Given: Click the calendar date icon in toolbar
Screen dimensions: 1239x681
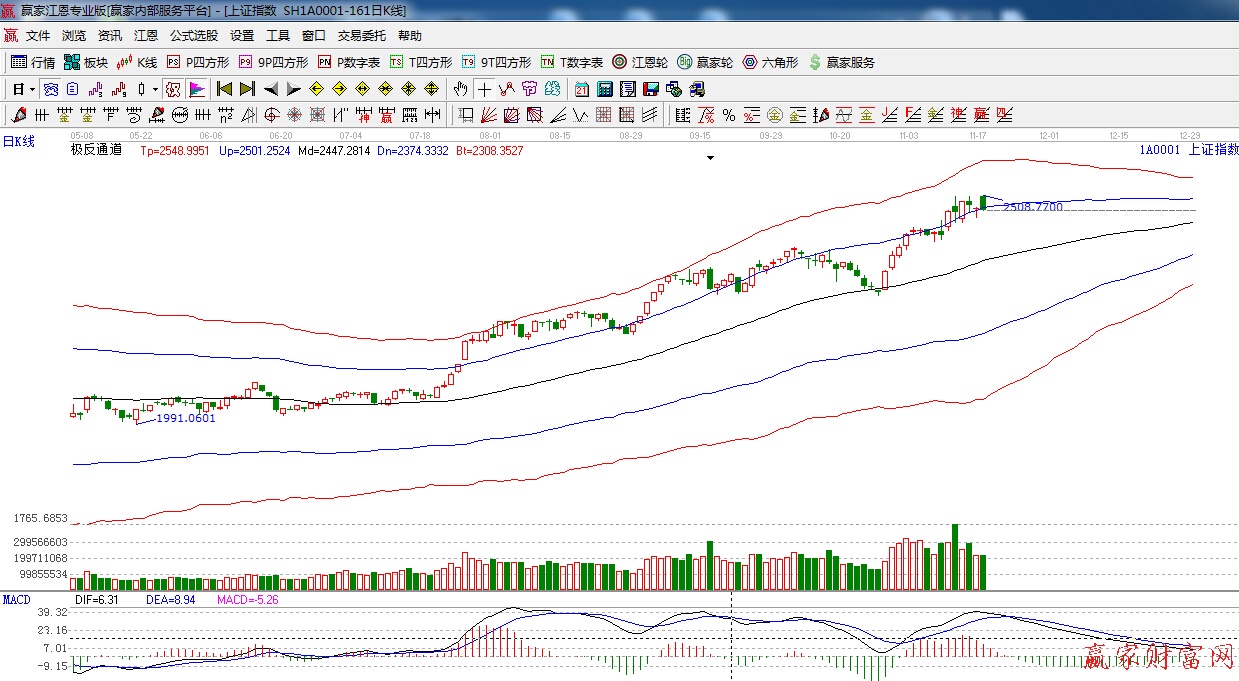Looking at the screenshot, I should 581,89.
